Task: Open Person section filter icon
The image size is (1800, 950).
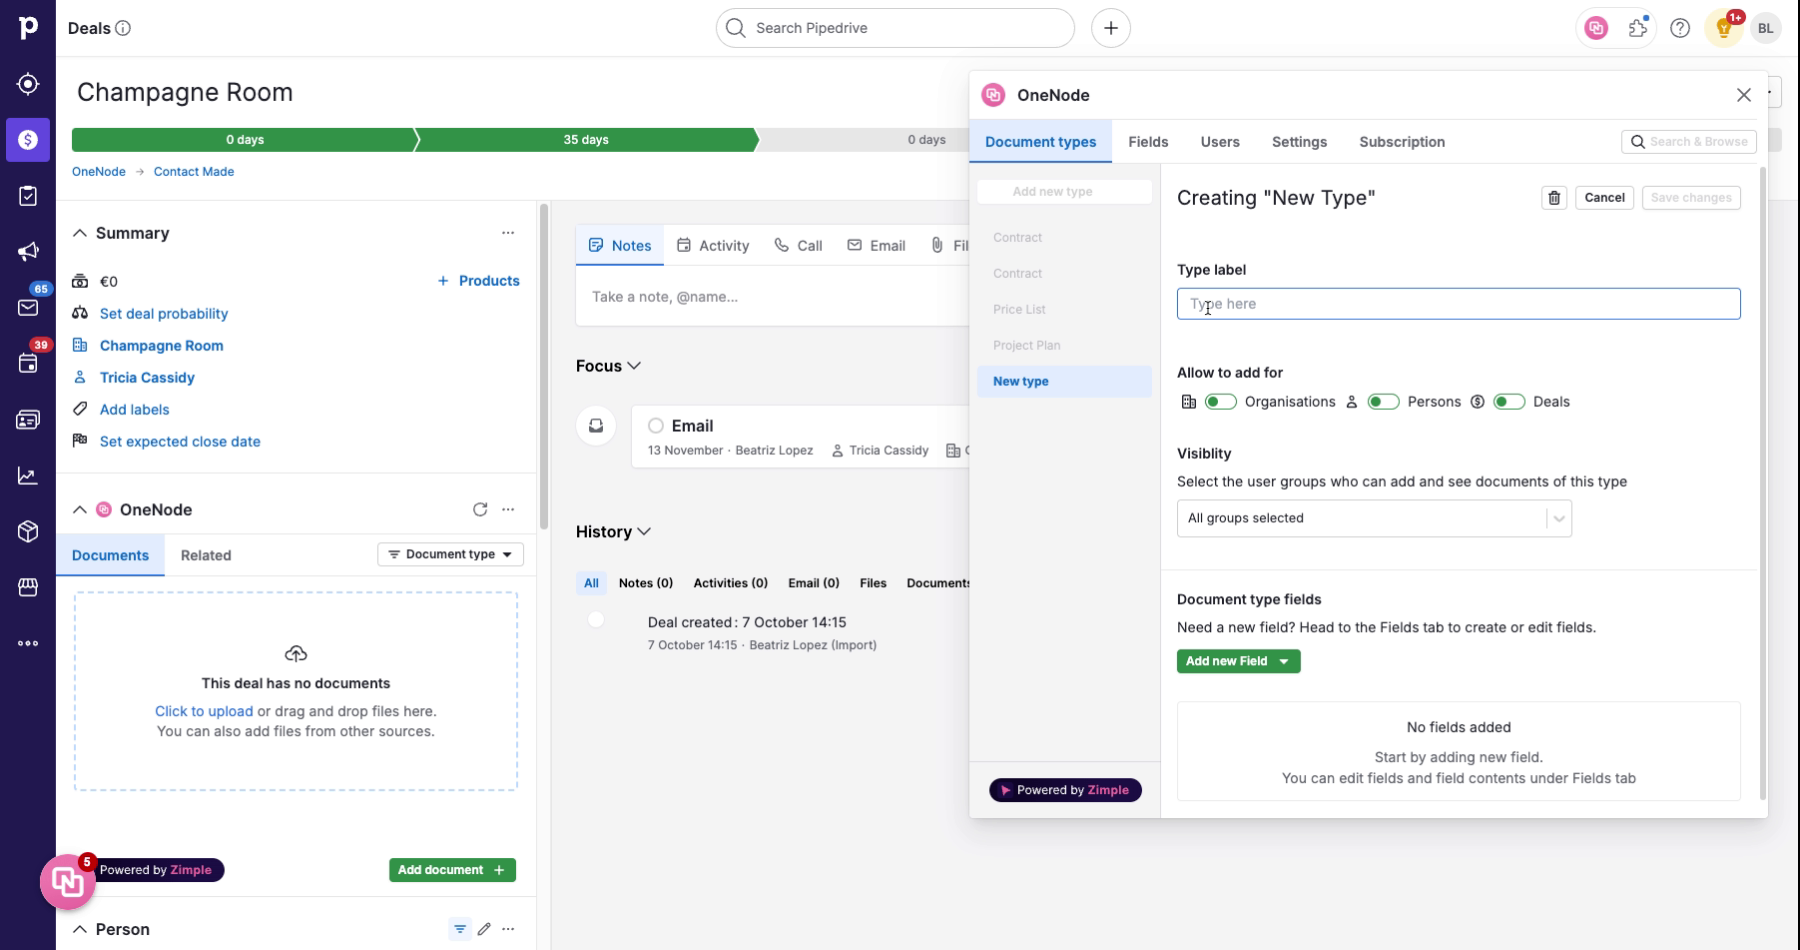Action: [x=460, y=929]
